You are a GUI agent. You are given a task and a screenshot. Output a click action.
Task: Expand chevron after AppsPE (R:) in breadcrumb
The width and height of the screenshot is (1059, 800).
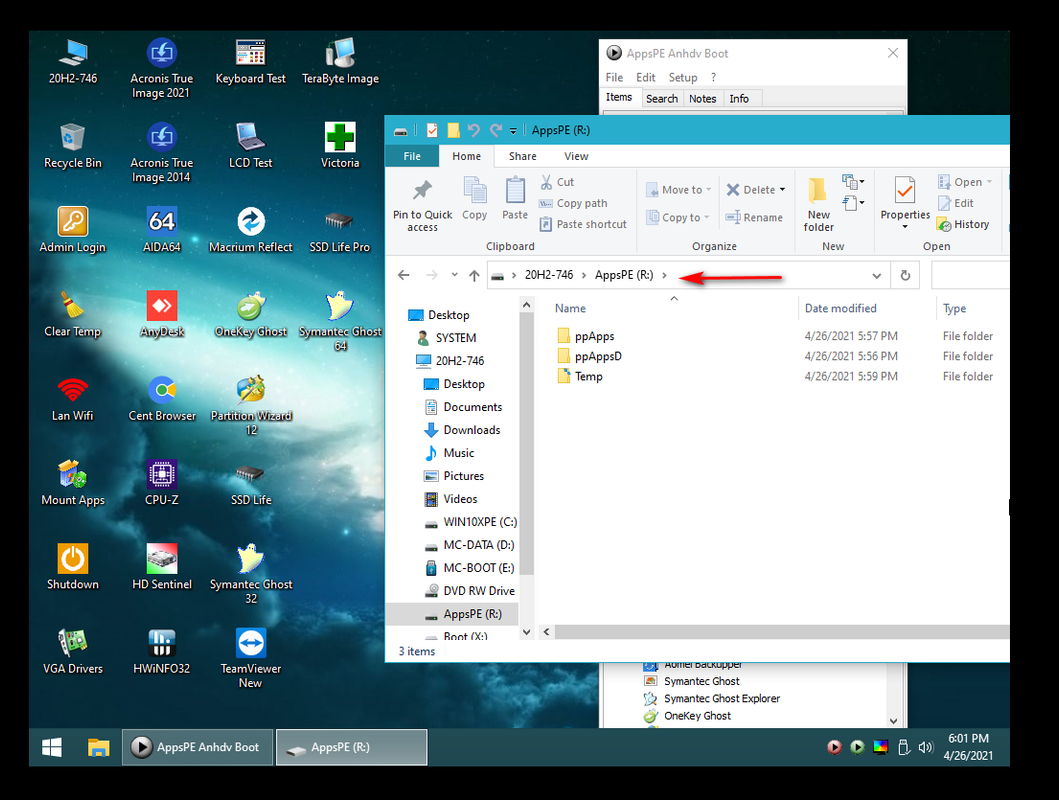(x=665, y=275)
